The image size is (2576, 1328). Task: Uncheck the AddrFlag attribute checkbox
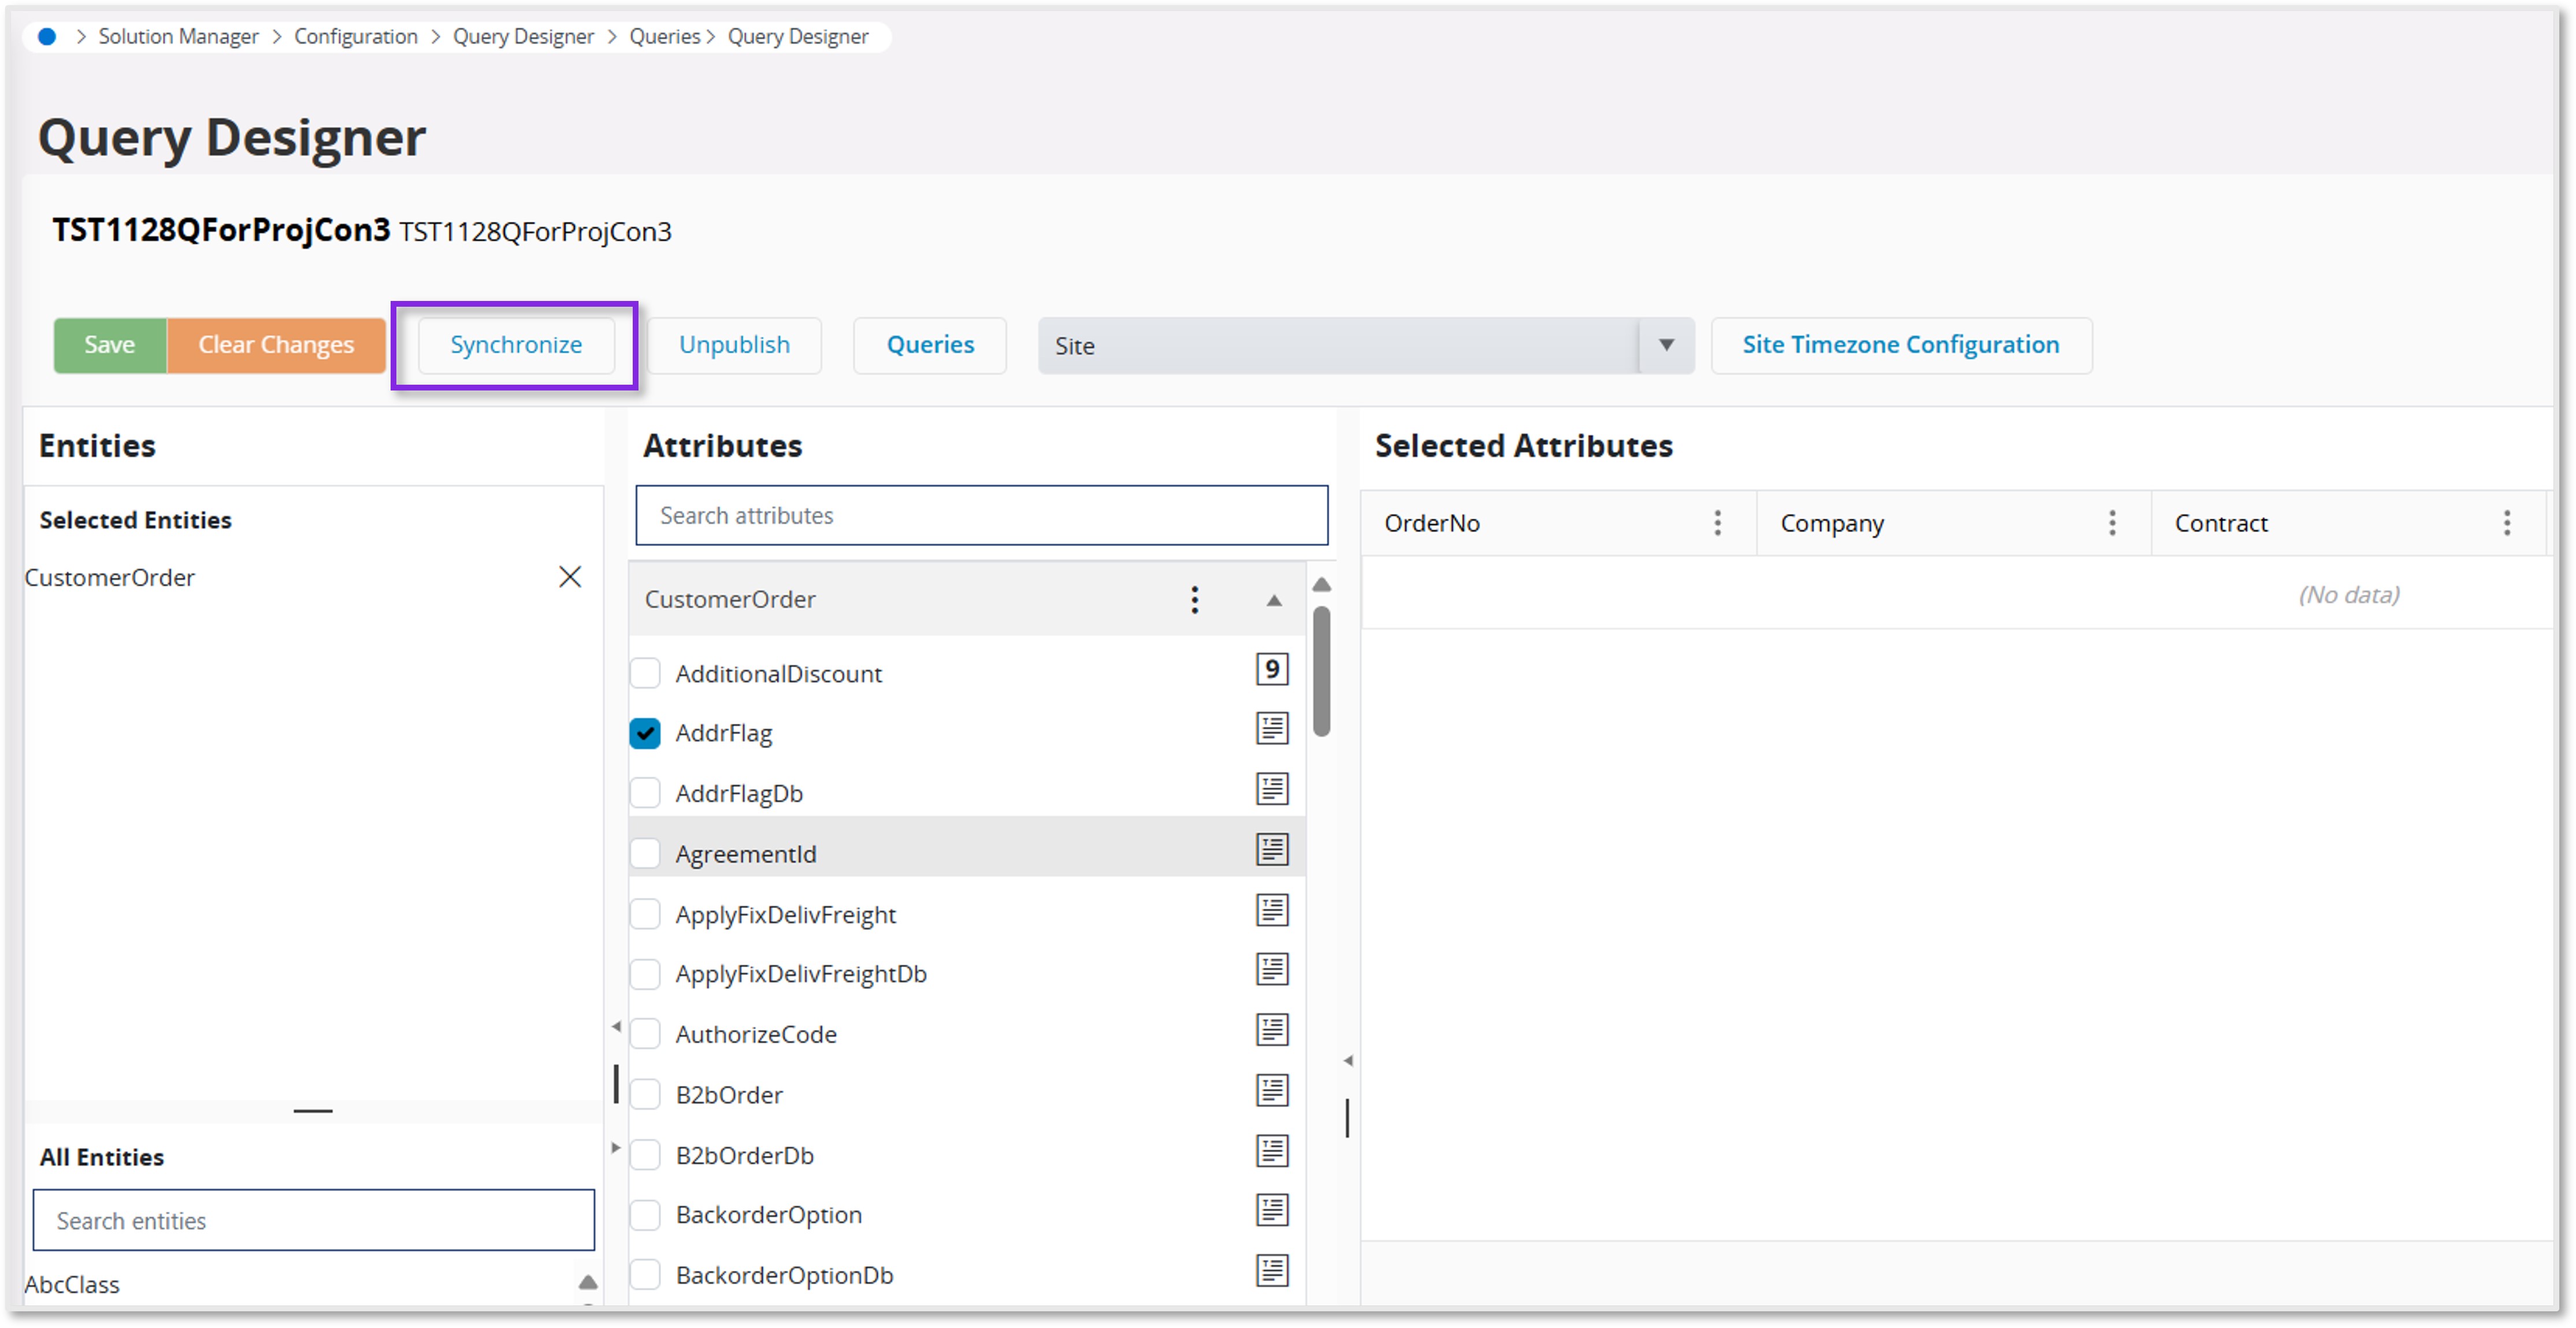coord(645,733)
